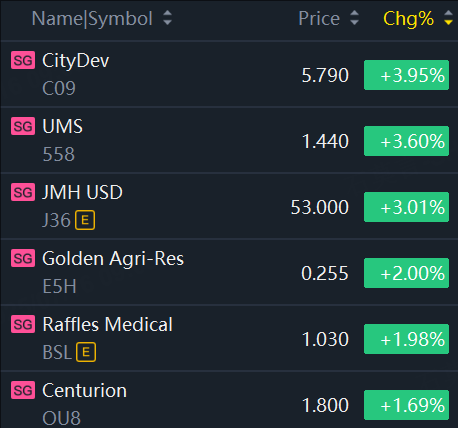Viewport: 458px width, 428px height.
Task: Click the SG badge beside Raffles Medical
Action: tap(23, 324)
